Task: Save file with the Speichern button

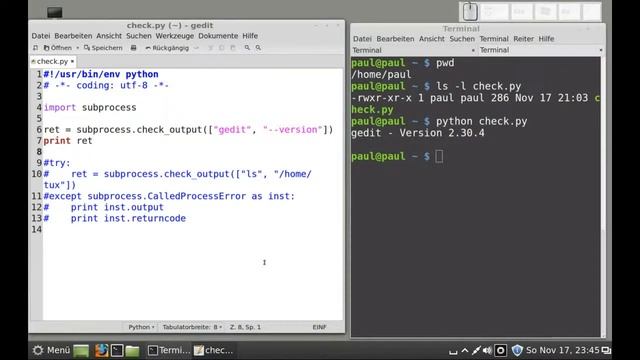Action: 103,48
